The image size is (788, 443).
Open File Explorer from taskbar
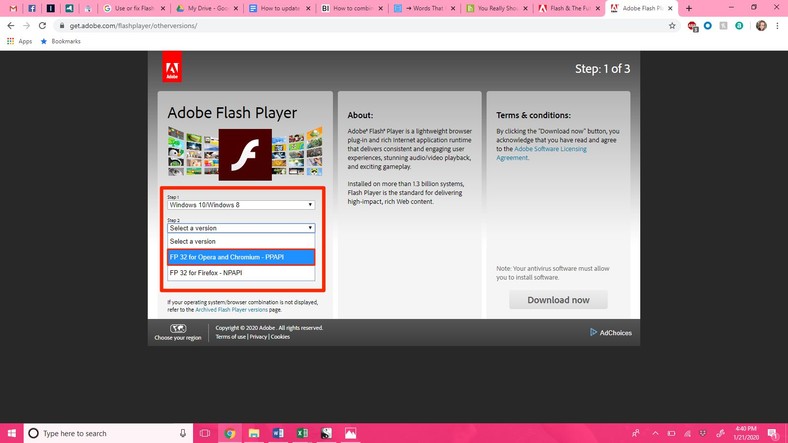click(x=254, y=433)
